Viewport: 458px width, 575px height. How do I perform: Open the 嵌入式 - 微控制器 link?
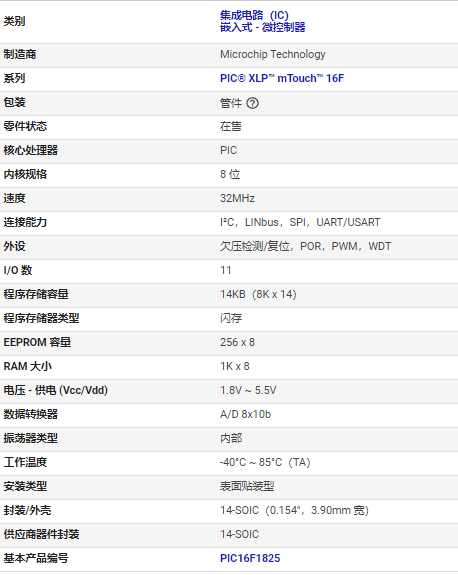coord(263,27)
